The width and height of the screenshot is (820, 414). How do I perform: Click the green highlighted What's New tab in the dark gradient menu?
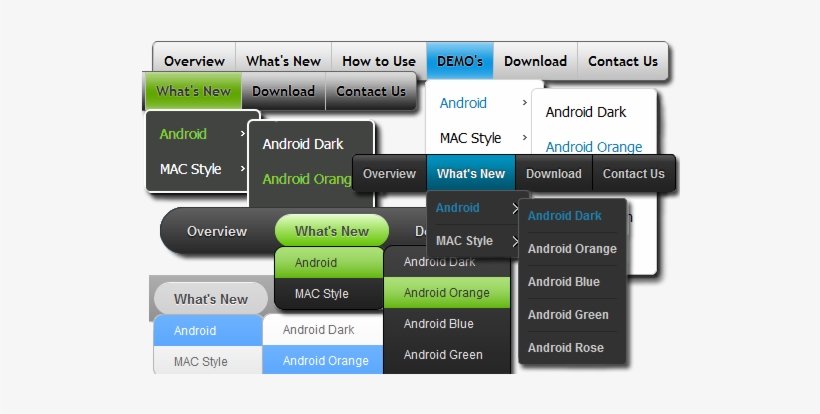coord(193,91)
